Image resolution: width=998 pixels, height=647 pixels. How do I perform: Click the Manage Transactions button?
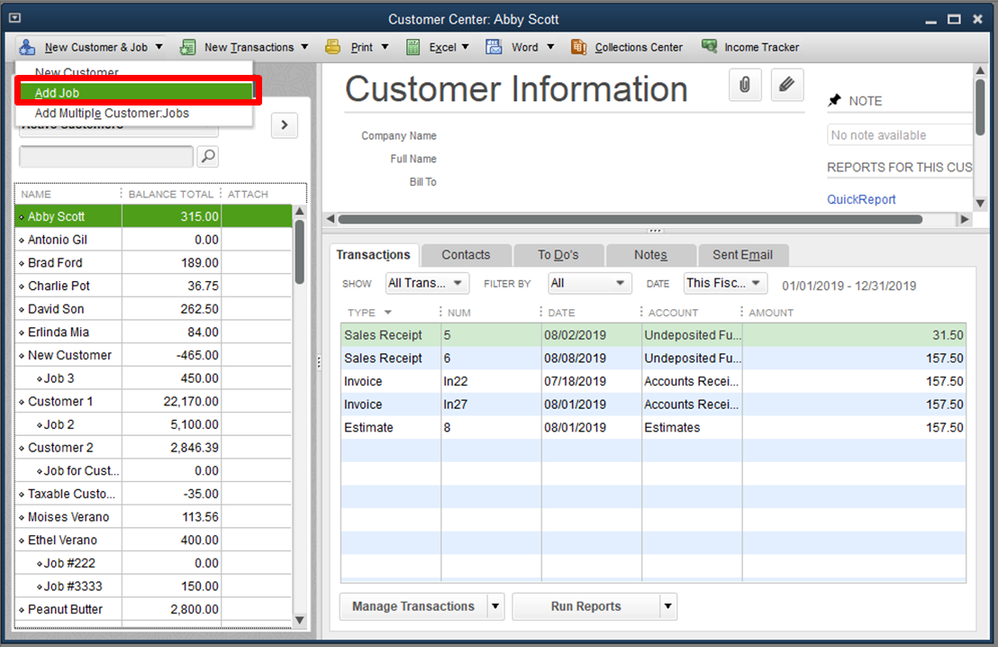click(x=413, y=606)
